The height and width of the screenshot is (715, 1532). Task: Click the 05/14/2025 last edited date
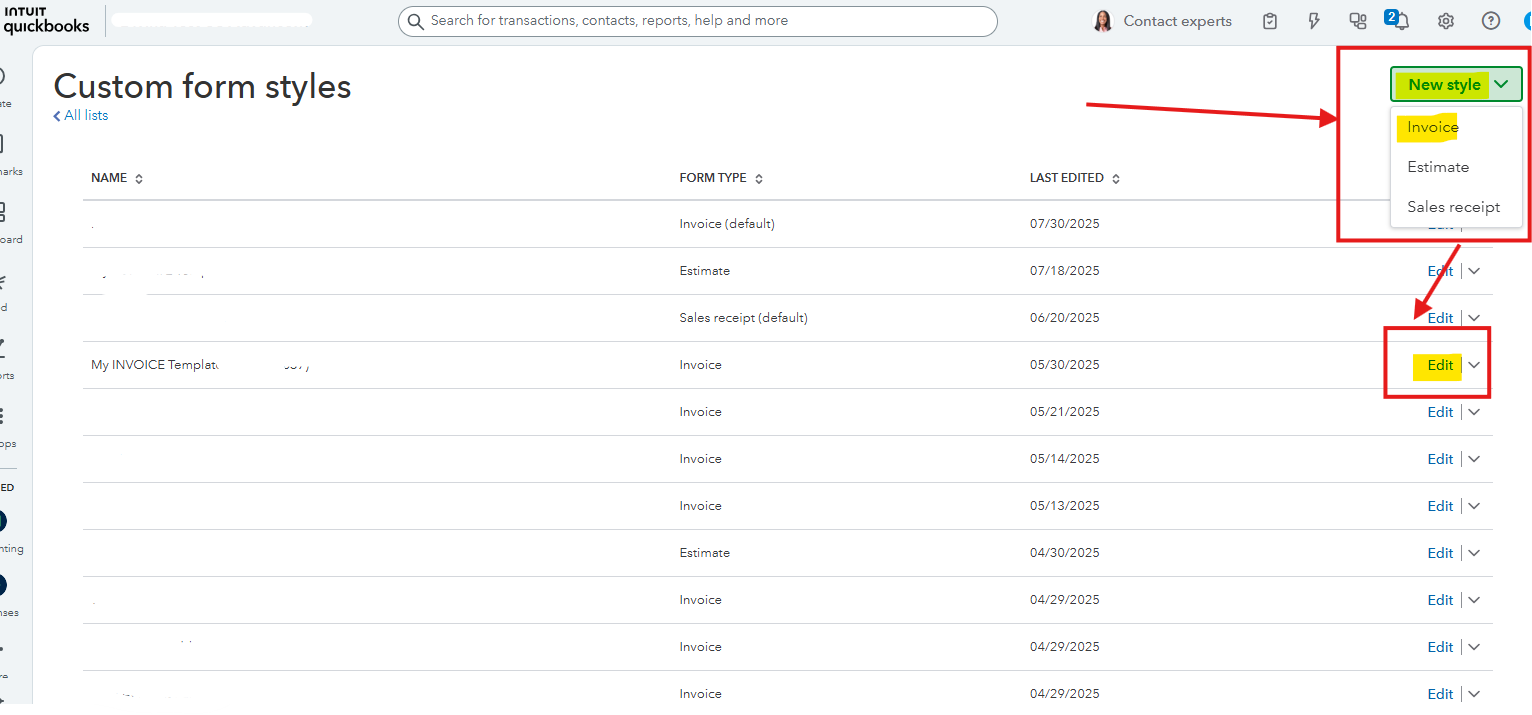(1064, 459)
